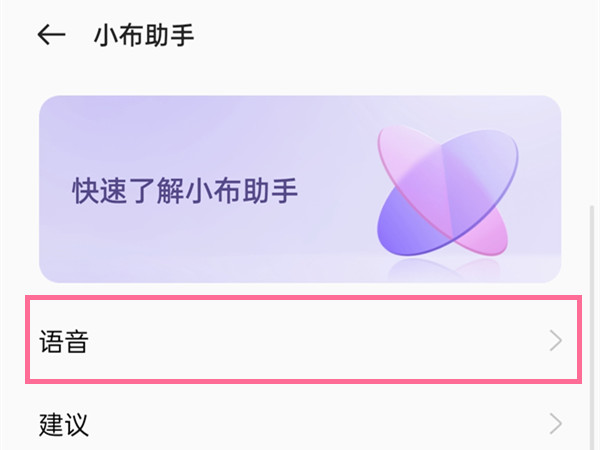Tap the 快速了解小布助手 text
Viewport: 600px width, 450px height.
coord(185,191)
